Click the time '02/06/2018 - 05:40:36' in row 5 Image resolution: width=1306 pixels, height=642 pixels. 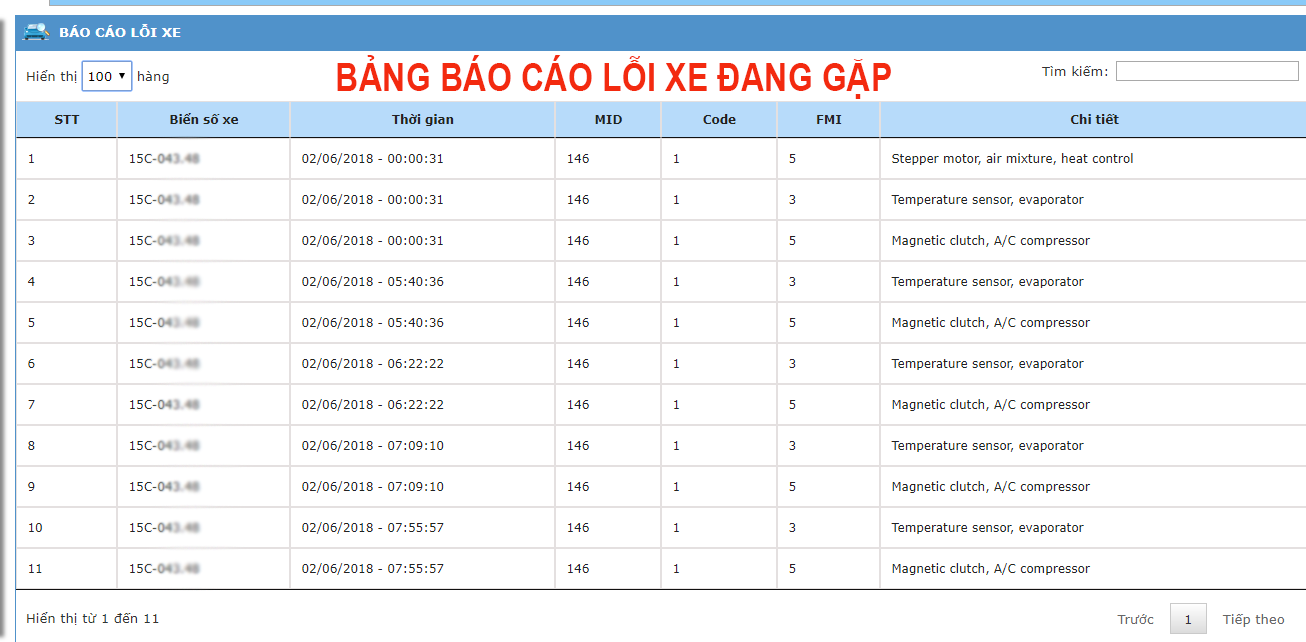(x=372, y=323)
